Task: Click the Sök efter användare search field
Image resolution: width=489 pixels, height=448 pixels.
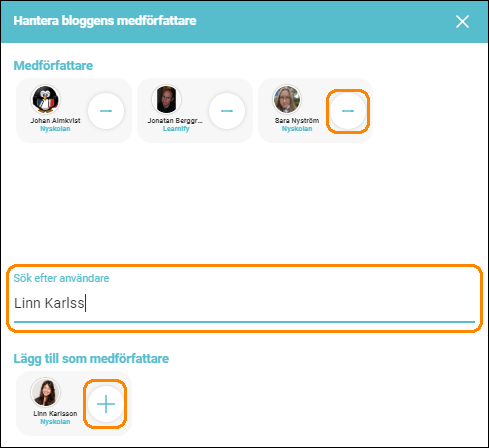Action: click(244, 303)
